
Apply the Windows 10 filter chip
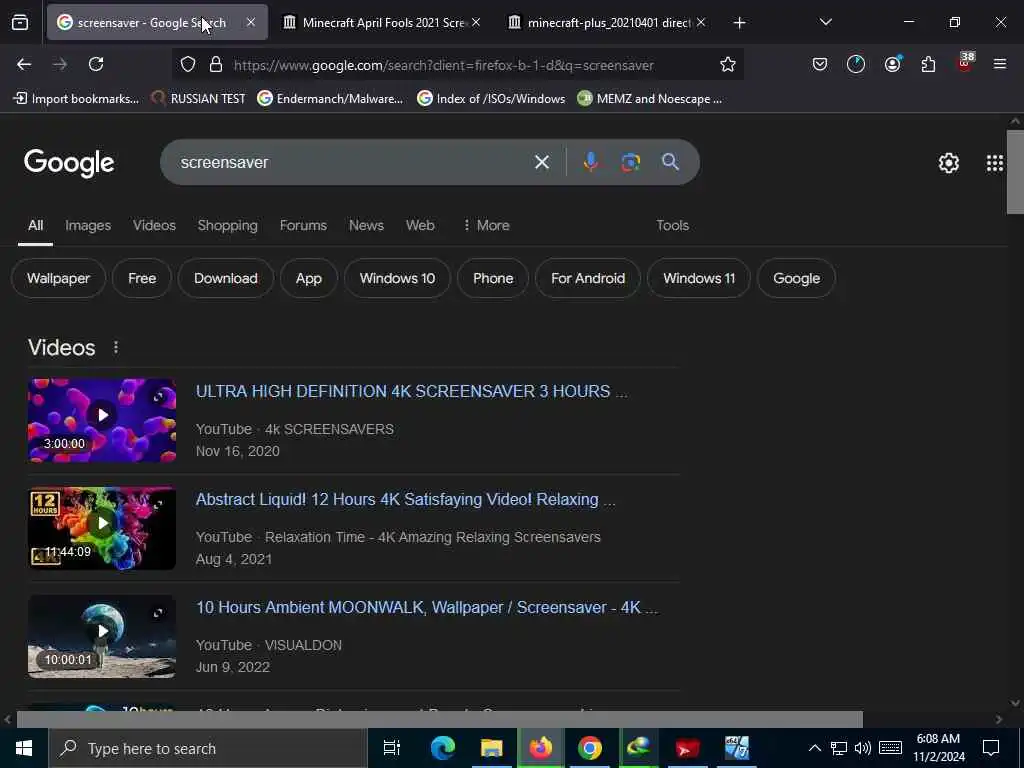397,278
